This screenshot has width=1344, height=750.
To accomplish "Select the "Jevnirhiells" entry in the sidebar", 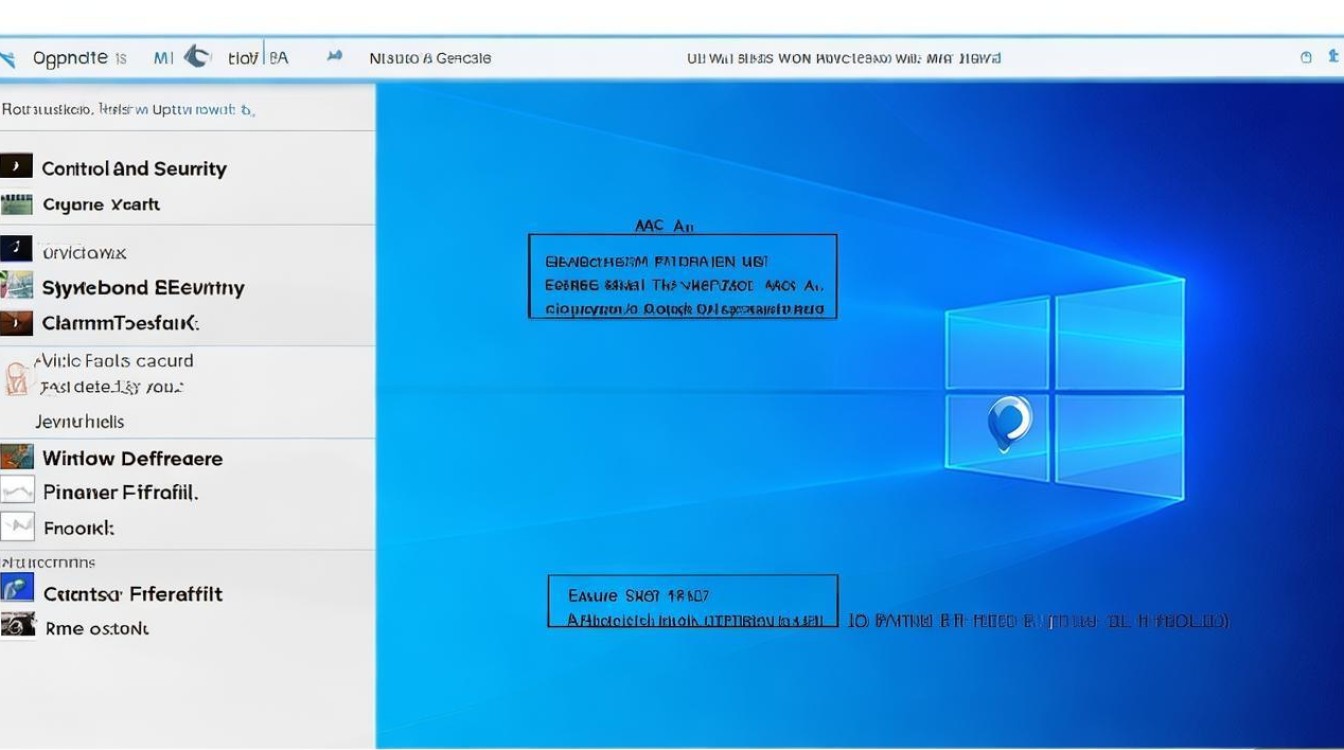I will 79,422.
